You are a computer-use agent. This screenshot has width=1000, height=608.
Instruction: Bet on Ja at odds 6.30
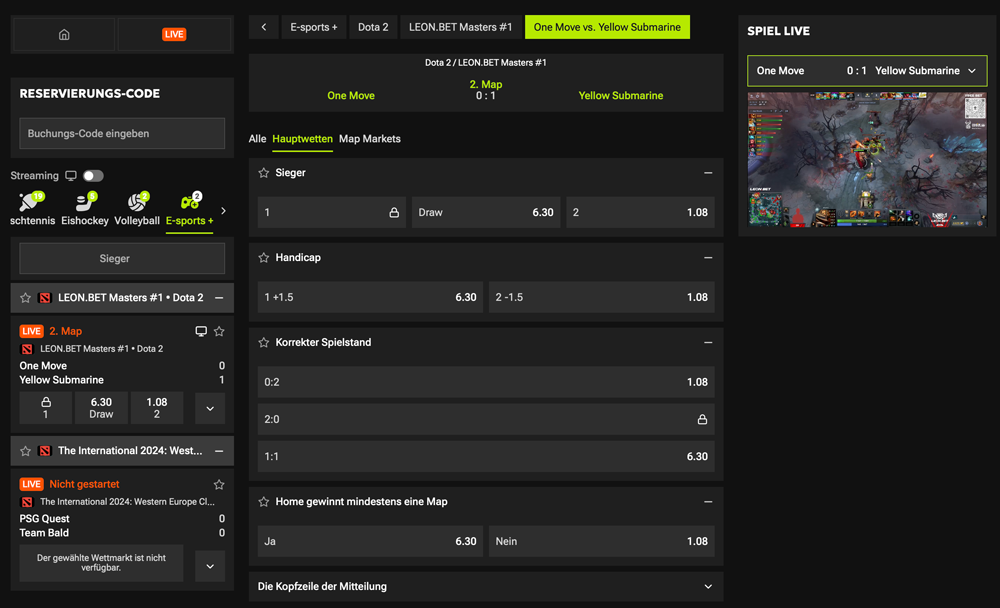tap(369, 540)
